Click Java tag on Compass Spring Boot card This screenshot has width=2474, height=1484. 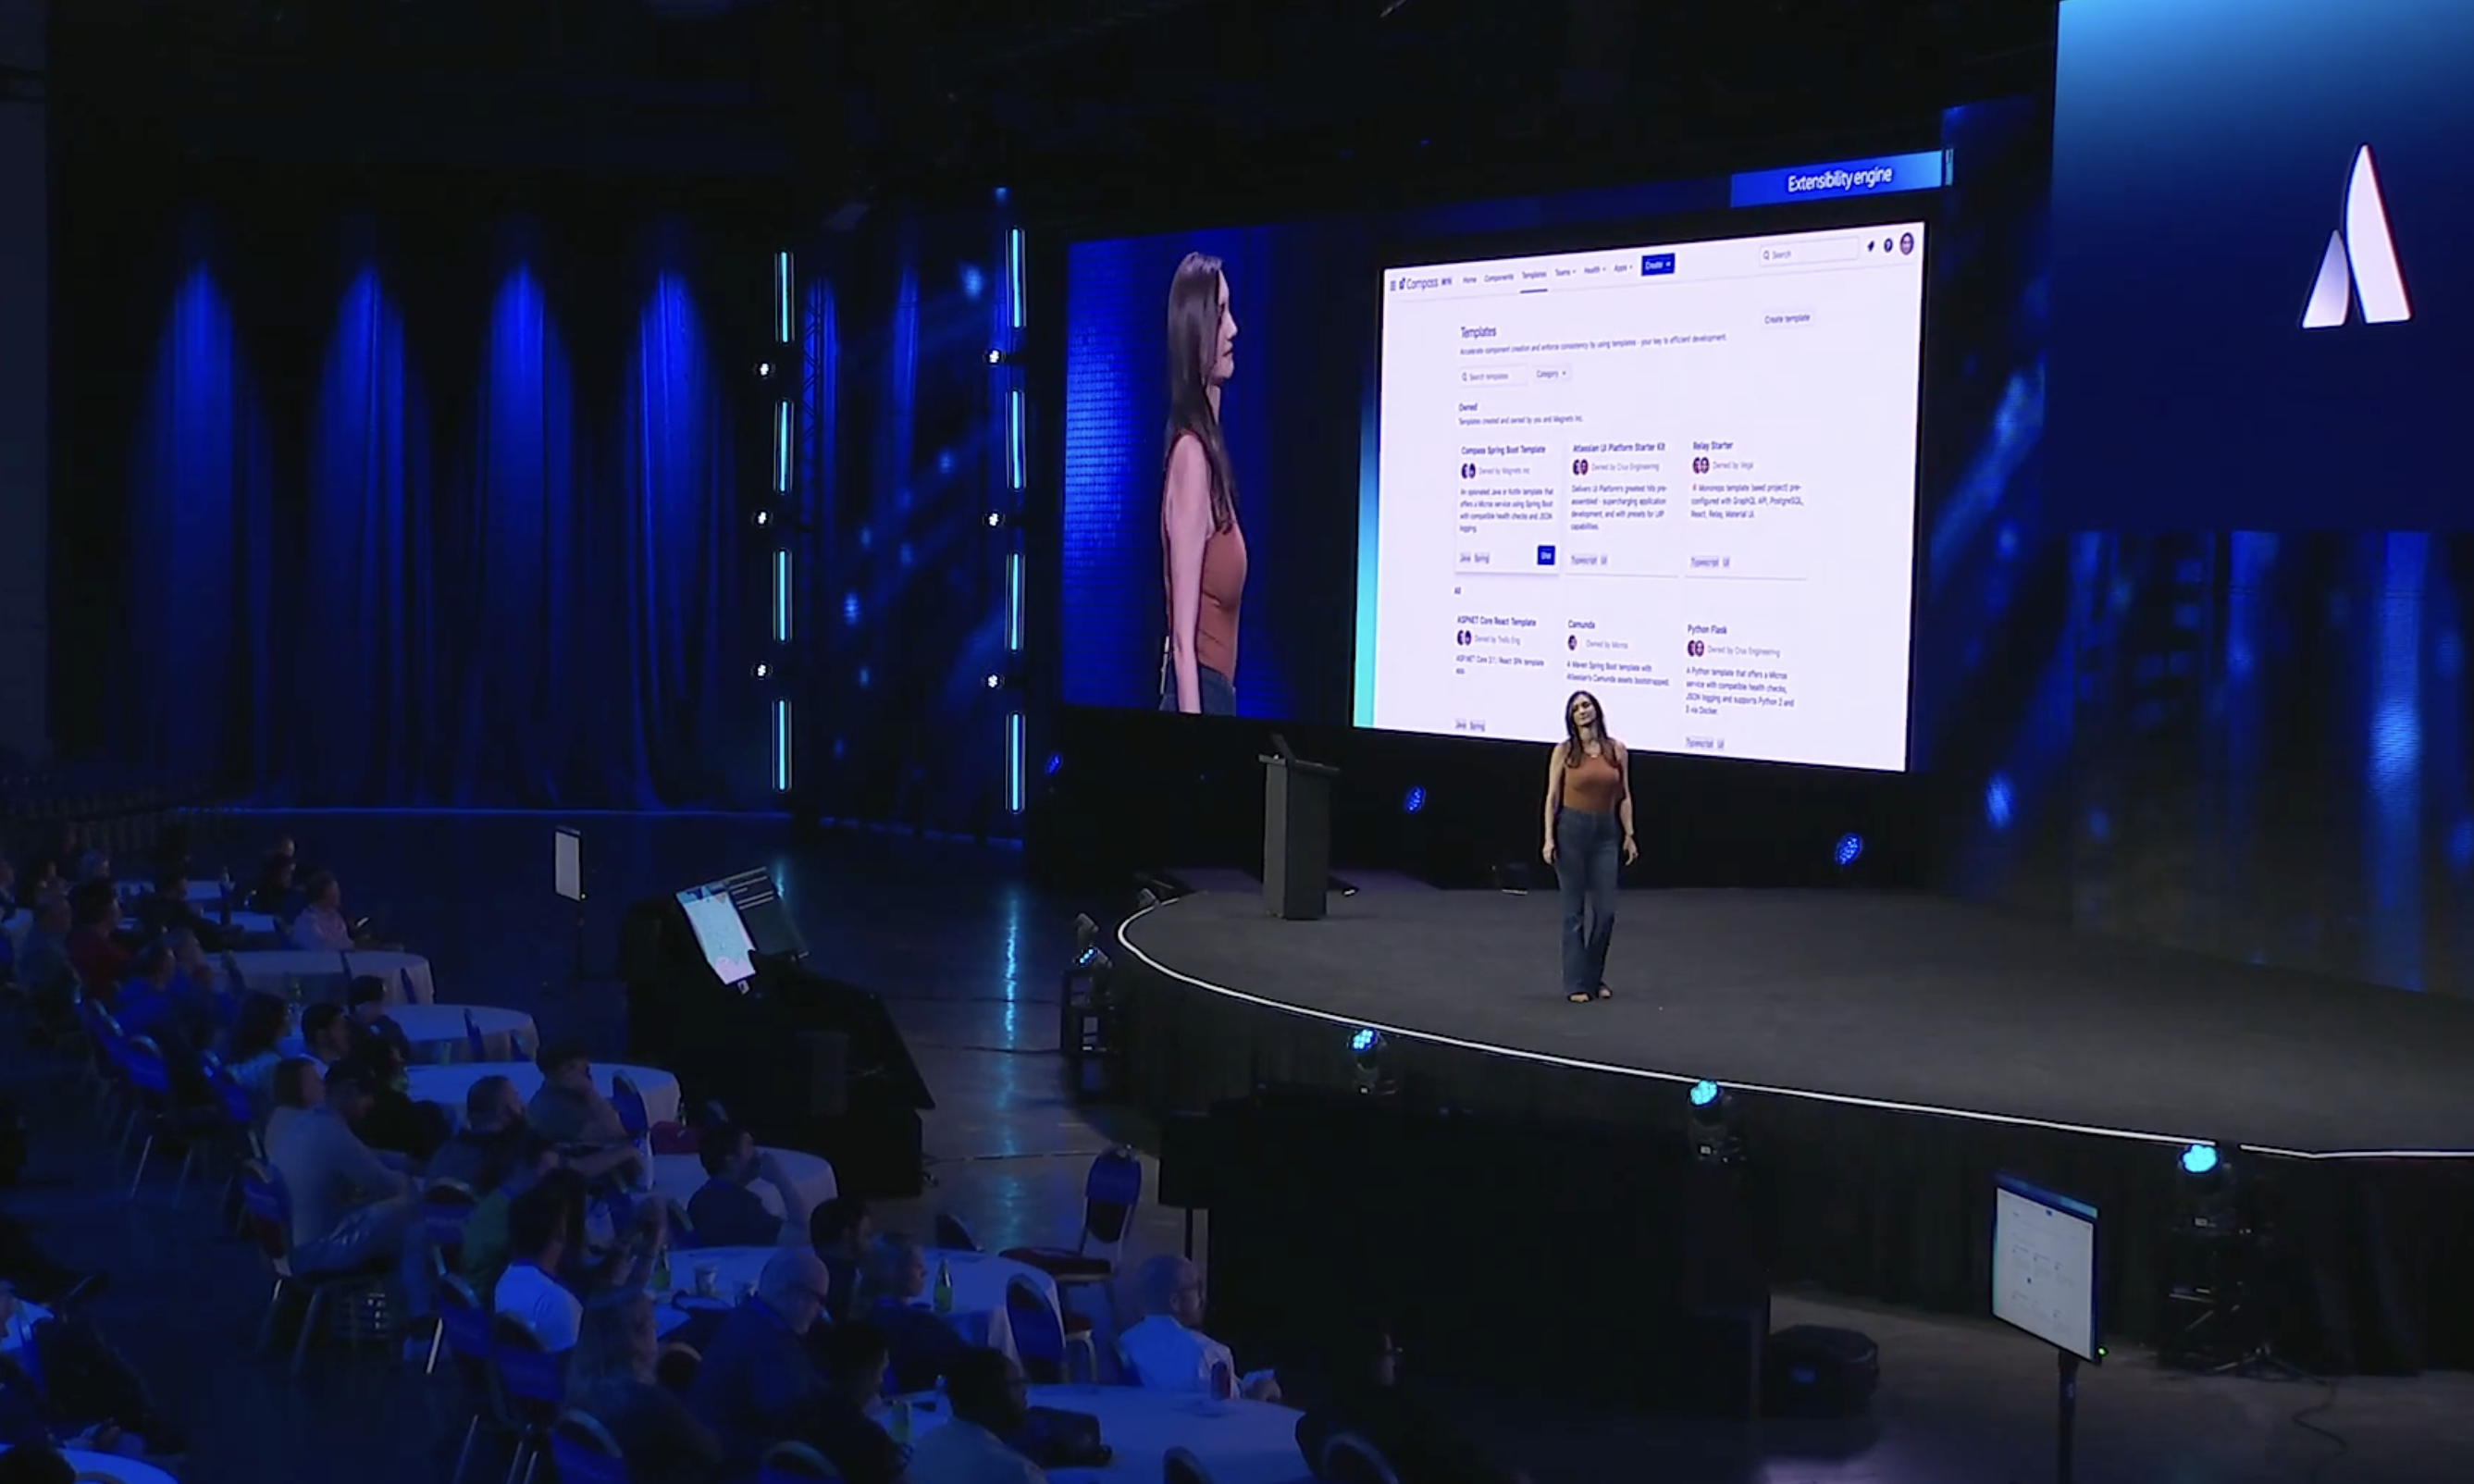tap(1465, 559)
